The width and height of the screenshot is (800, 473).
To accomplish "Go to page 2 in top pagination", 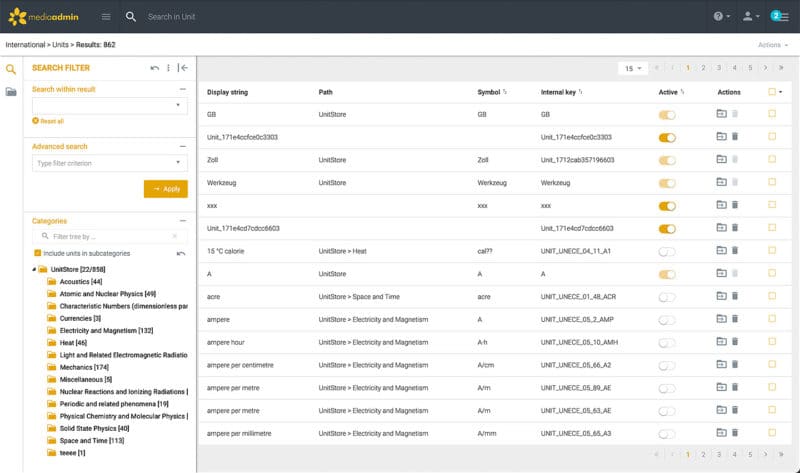I will click(x=703, y=68).
